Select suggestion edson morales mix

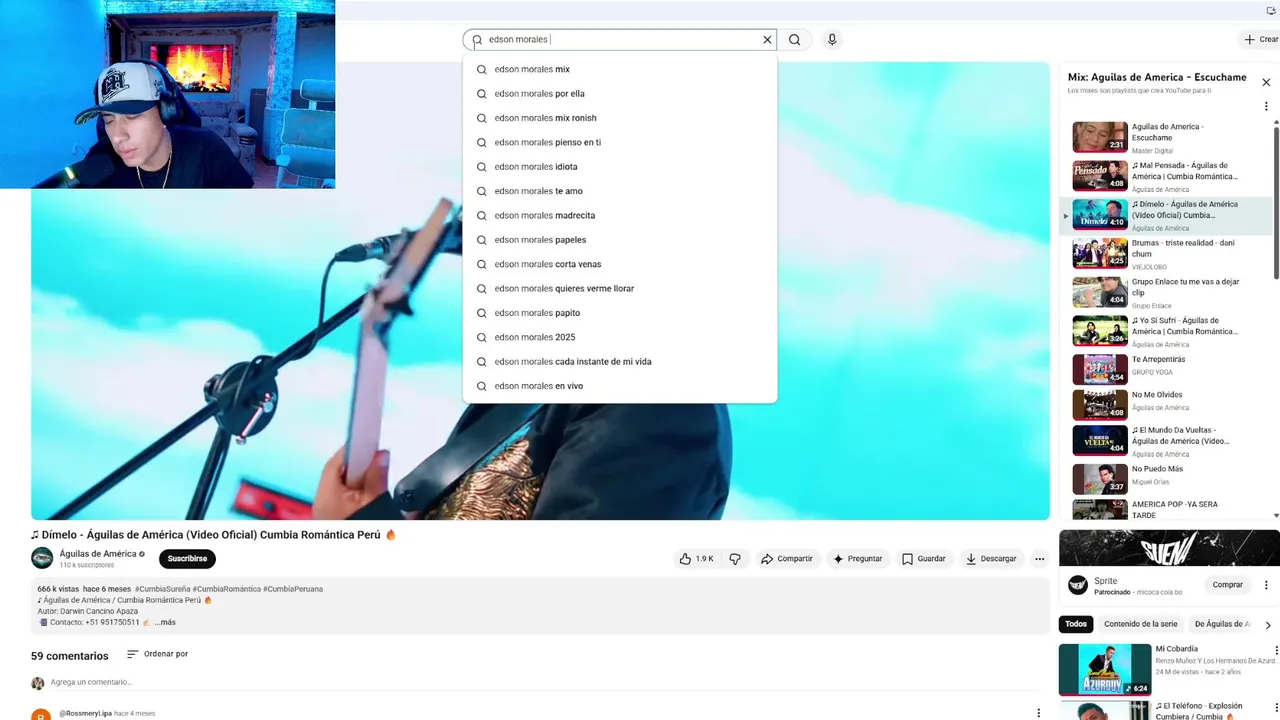point(620,69)
